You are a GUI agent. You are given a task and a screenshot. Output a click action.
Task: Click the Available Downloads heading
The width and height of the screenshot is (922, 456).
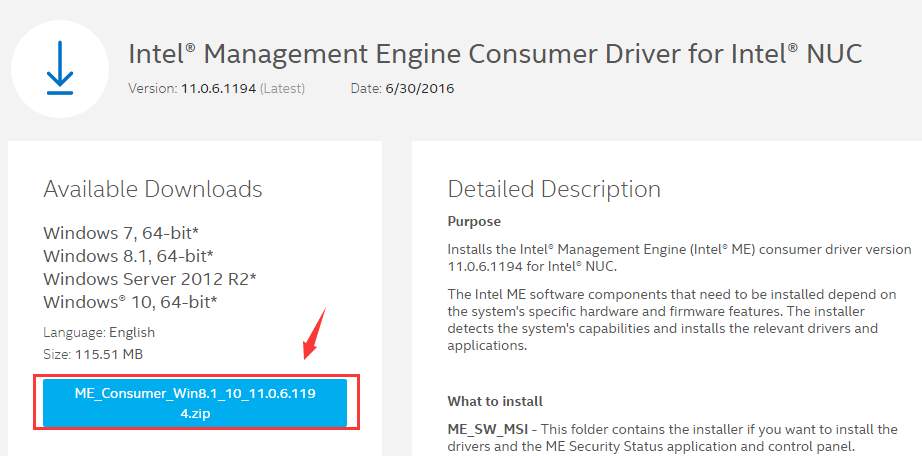click(x=153, y=189)
